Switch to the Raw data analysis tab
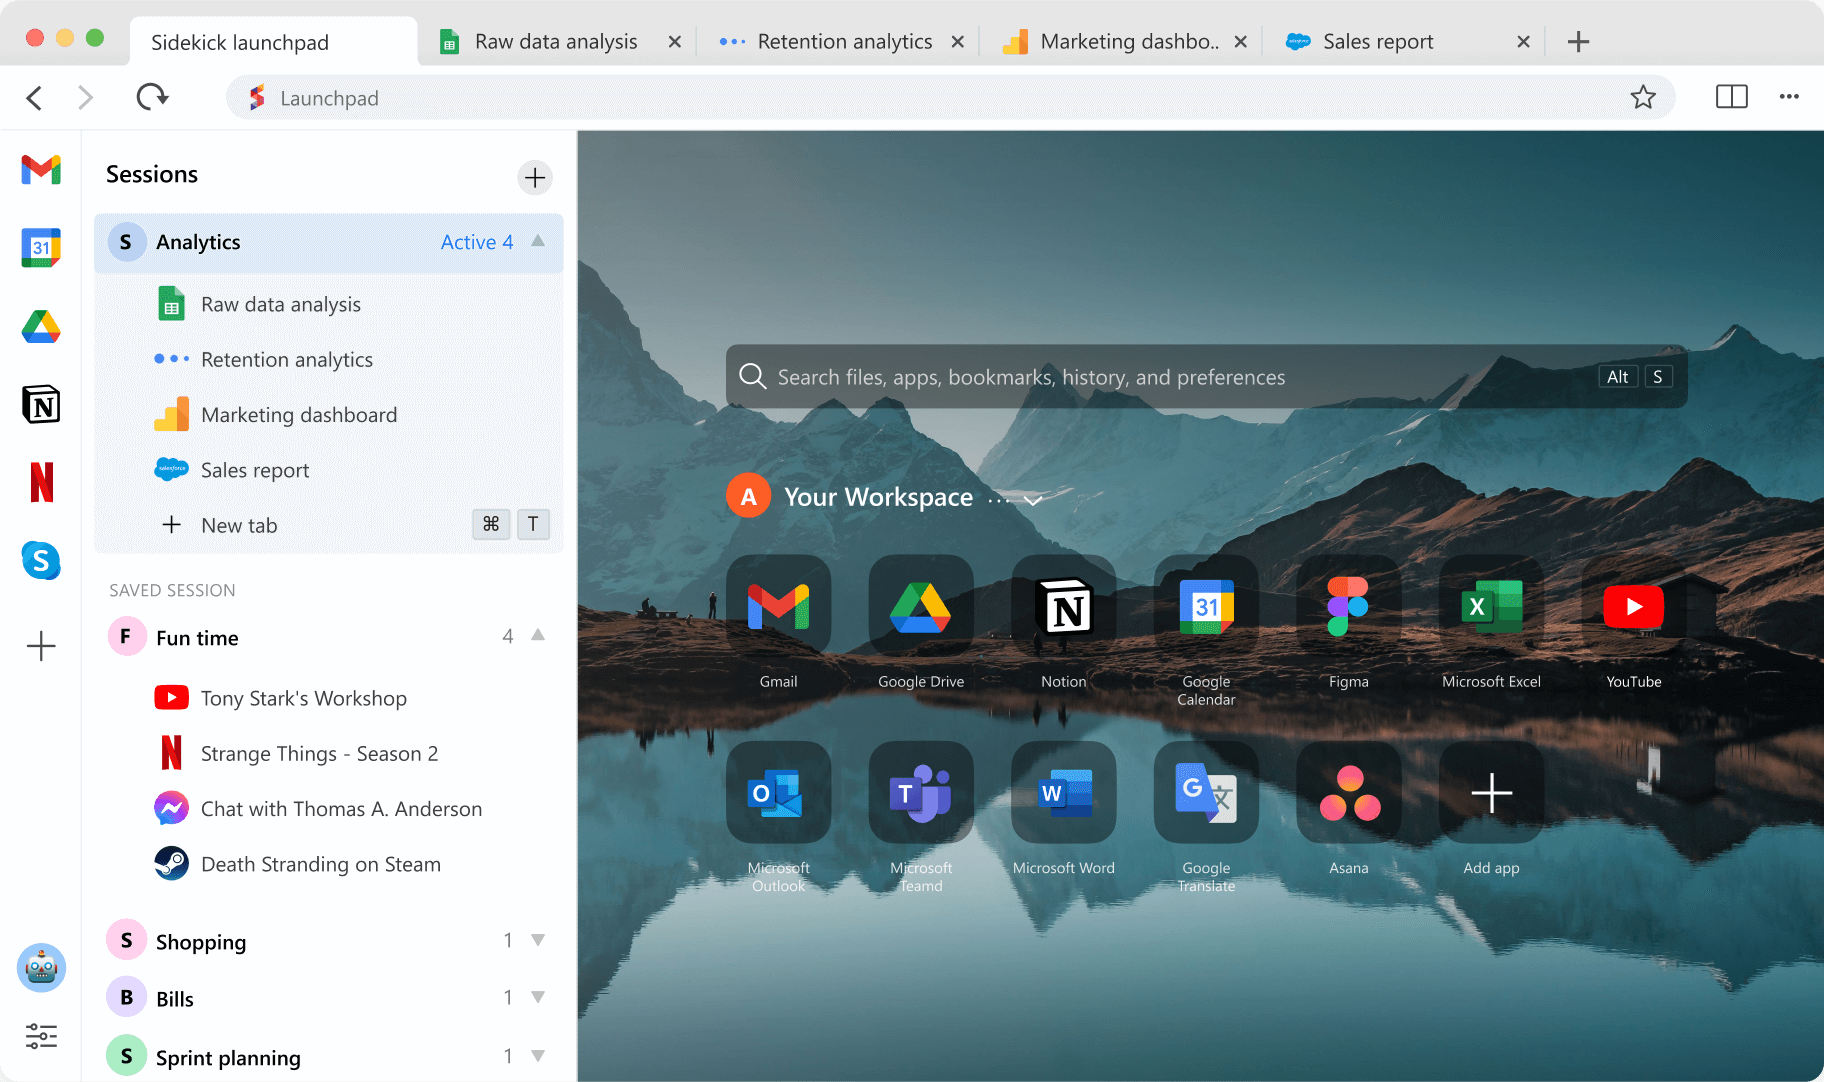Image resolution: width=1824 pixels, height=1082 pixels. pos(556,42)
